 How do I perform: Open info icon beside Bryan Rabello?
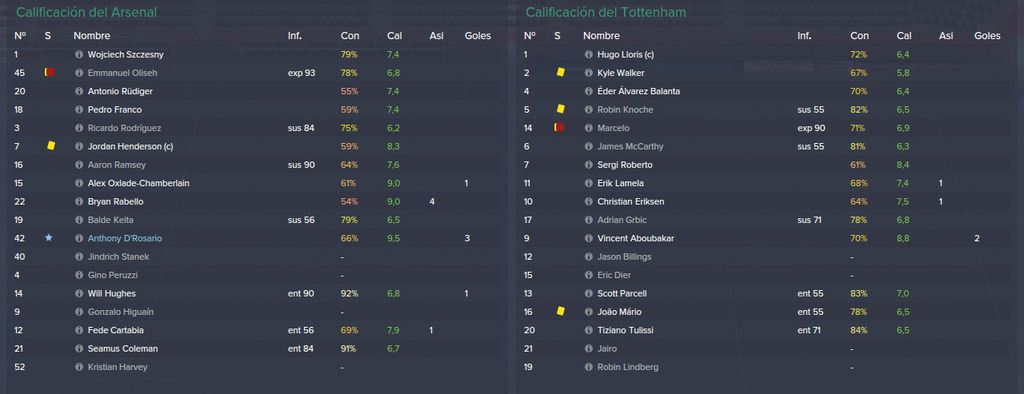click(x=79, y=202)
